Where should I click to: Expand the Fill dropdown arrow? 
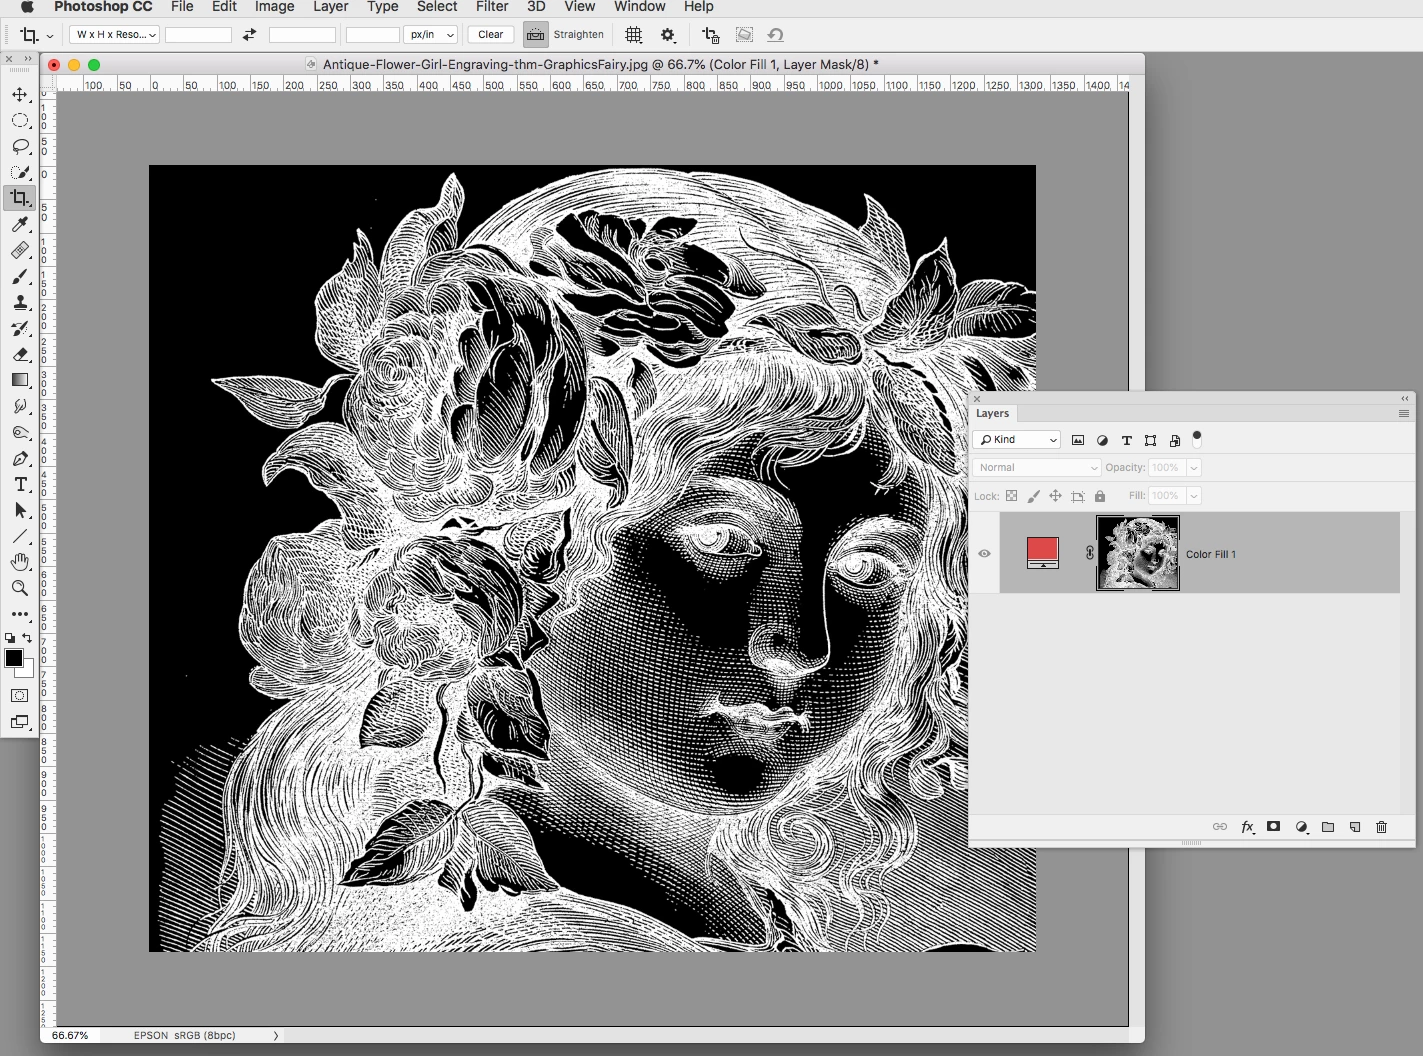point(1193,496)
